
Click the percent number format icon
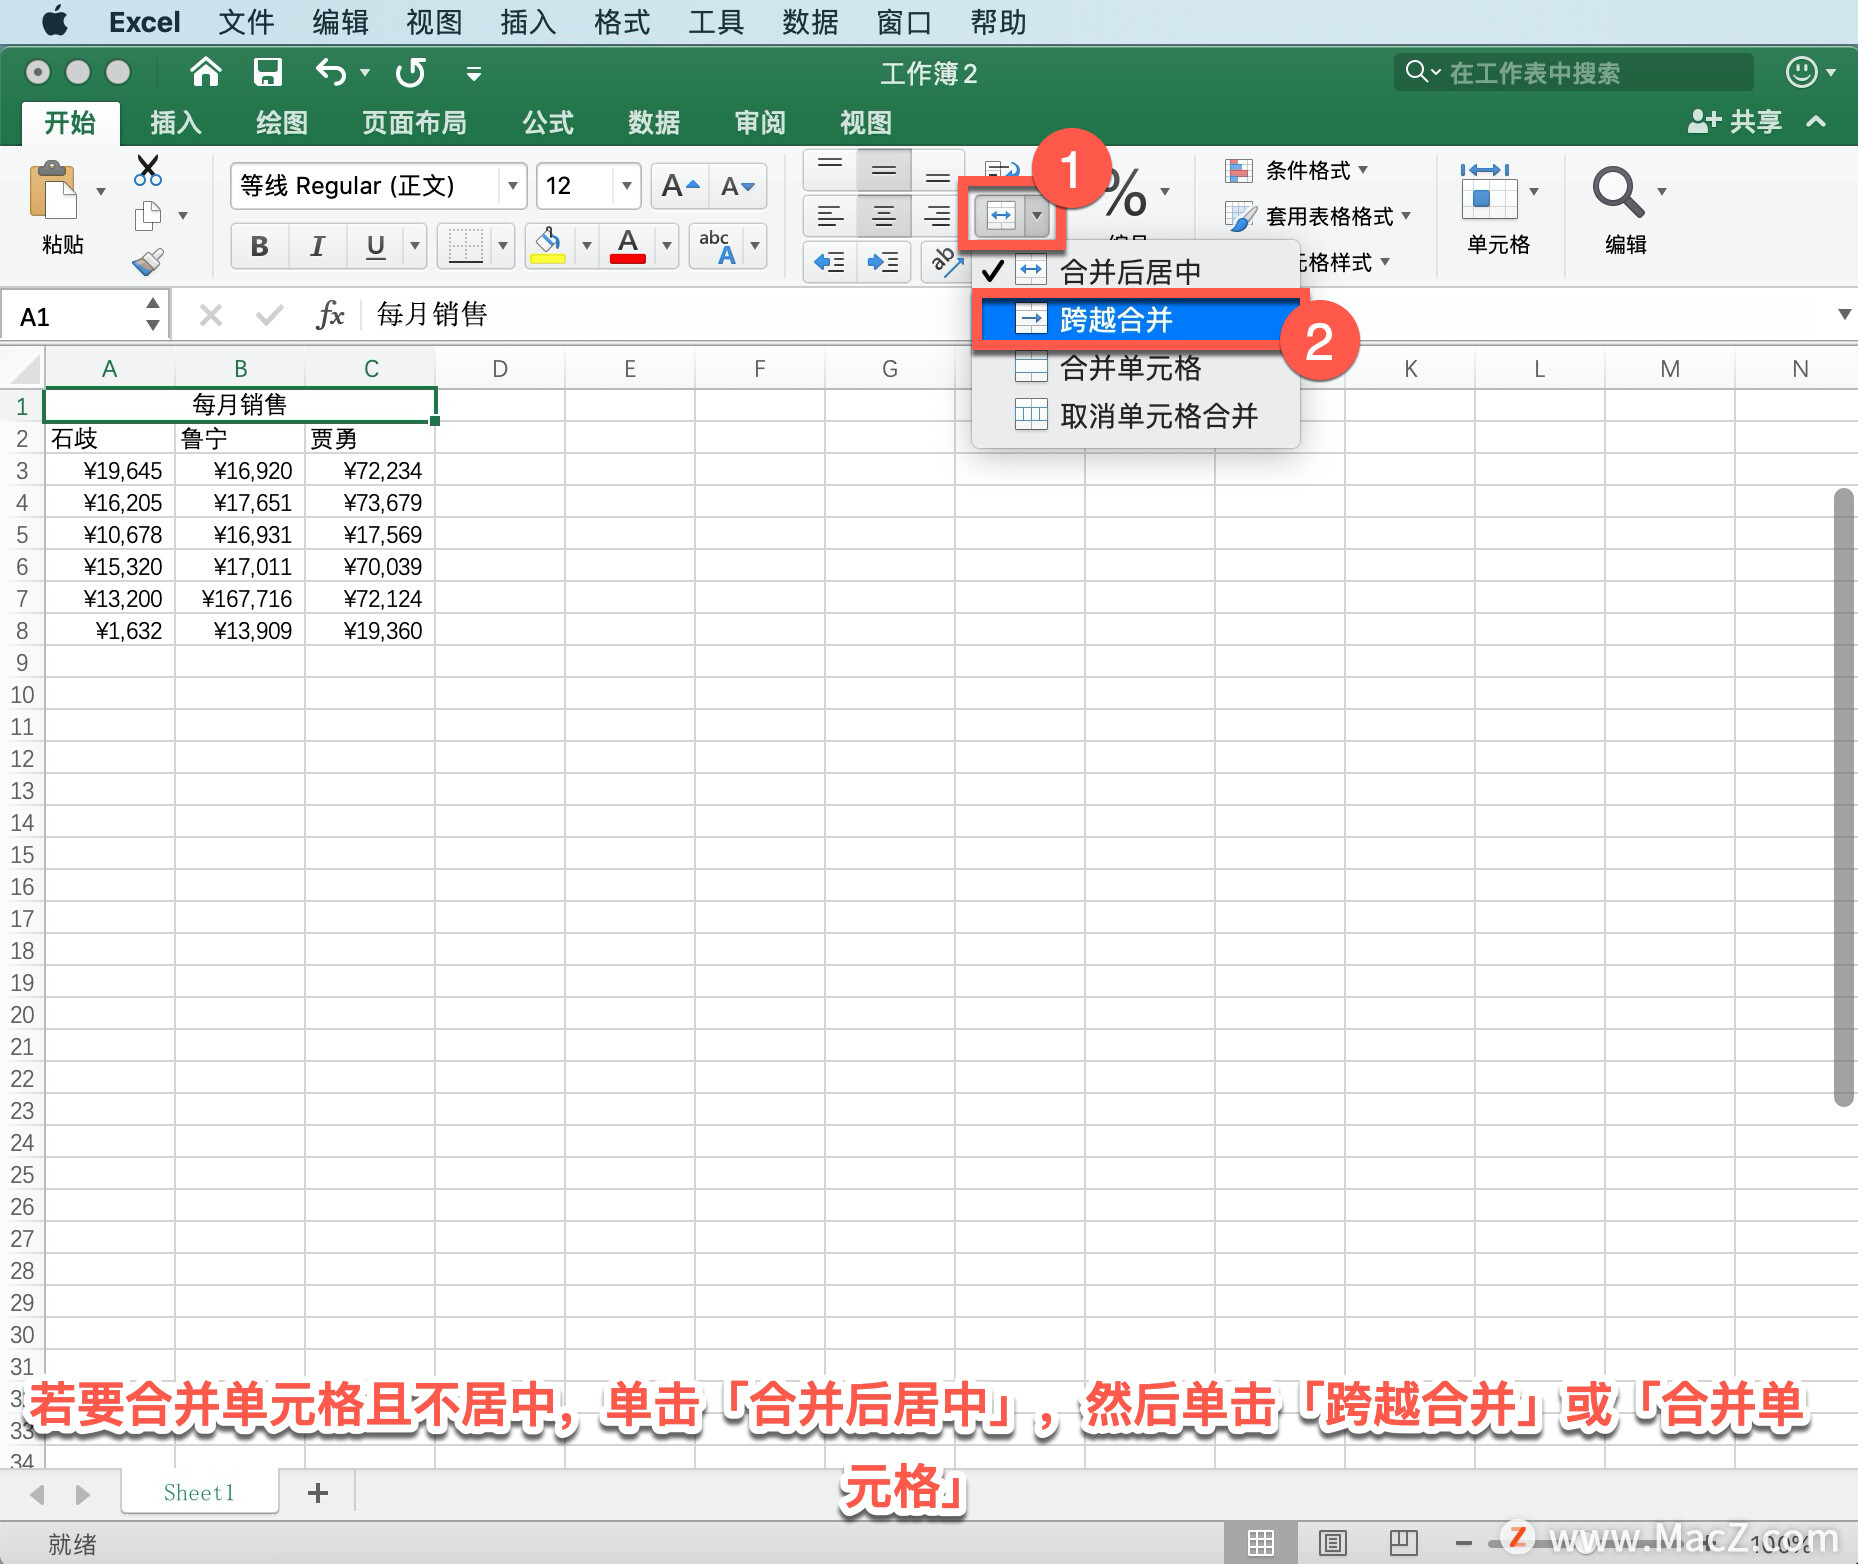click(x=1126, y=192)
